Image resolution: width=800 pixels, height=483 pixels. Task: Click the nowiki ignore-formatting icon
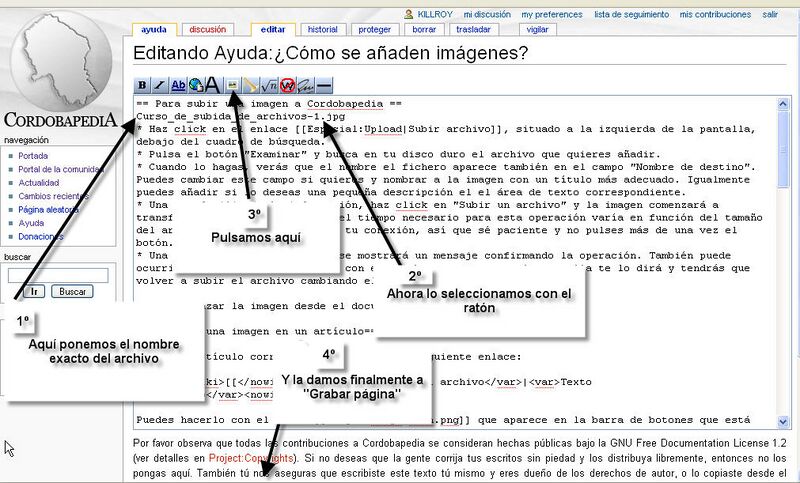click(x=287, y=85)
